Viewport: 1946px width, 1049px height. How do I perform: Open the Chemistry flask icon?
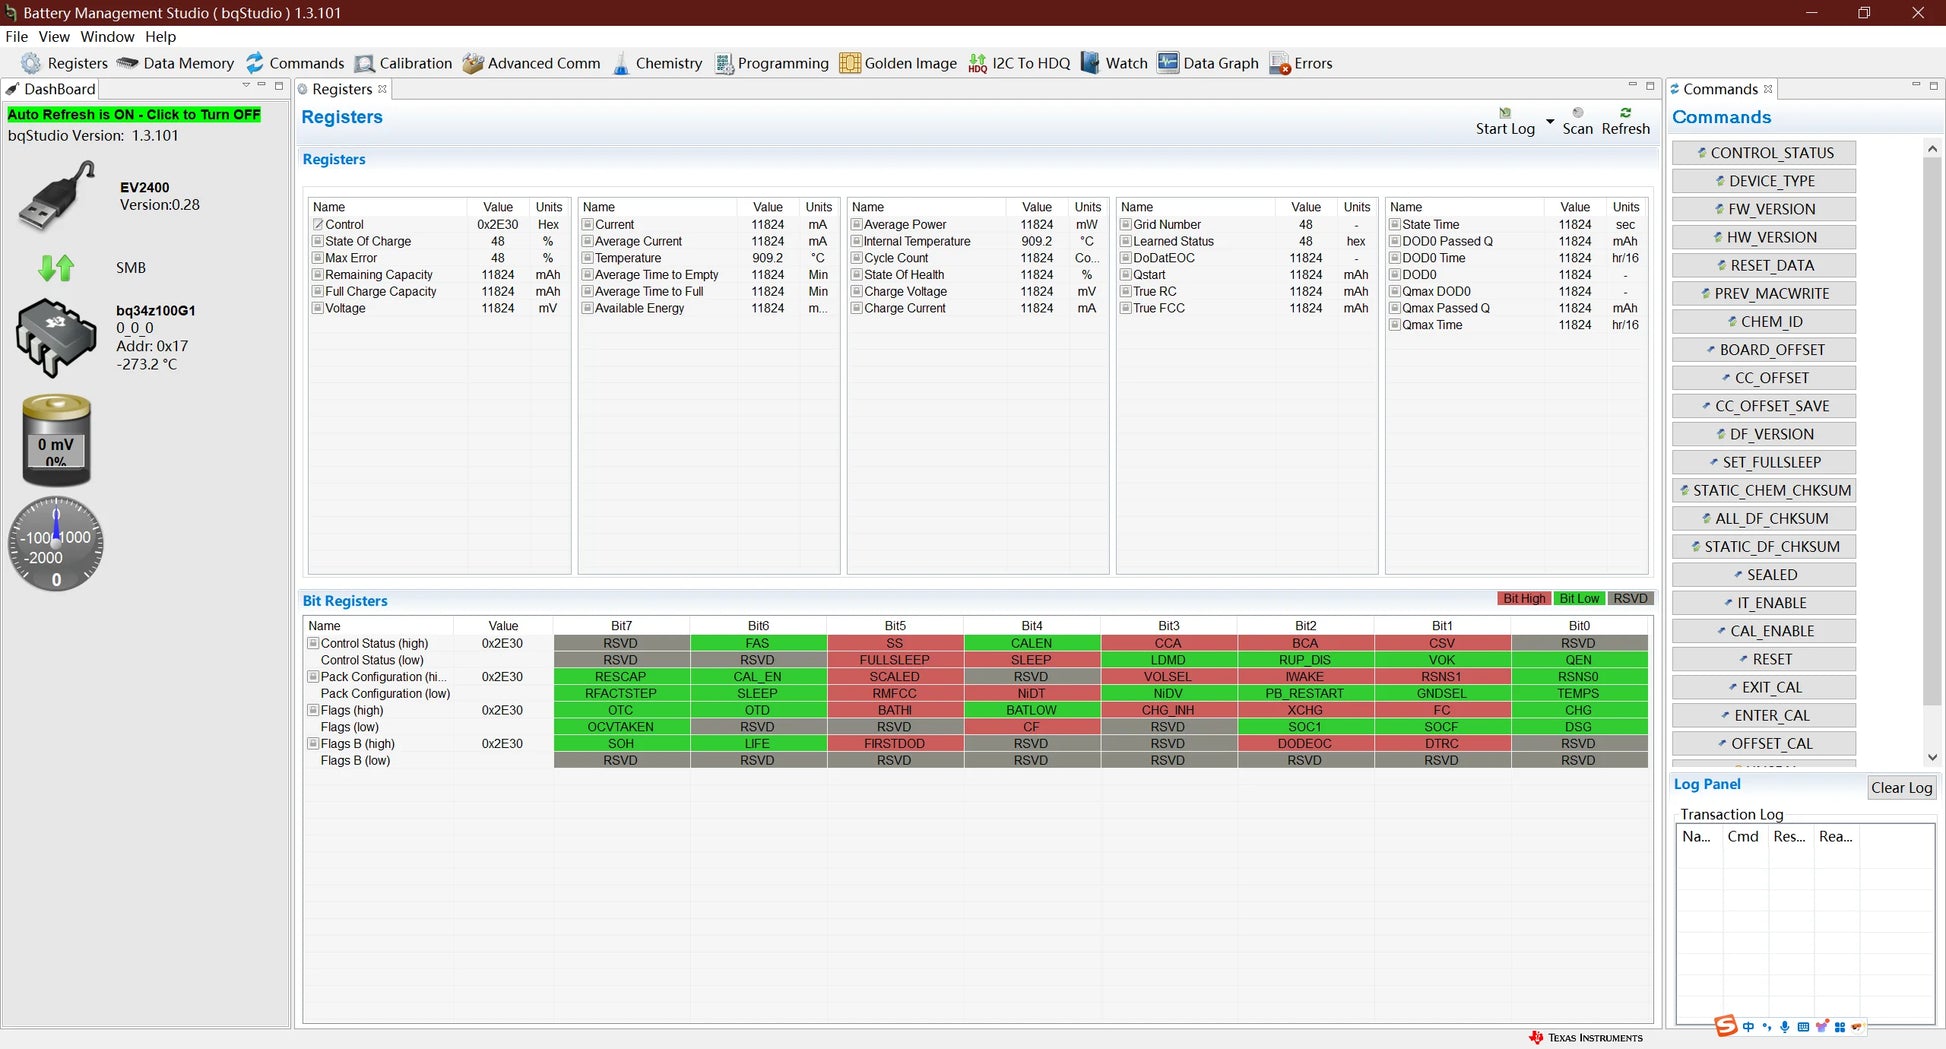tap(621, 63)
